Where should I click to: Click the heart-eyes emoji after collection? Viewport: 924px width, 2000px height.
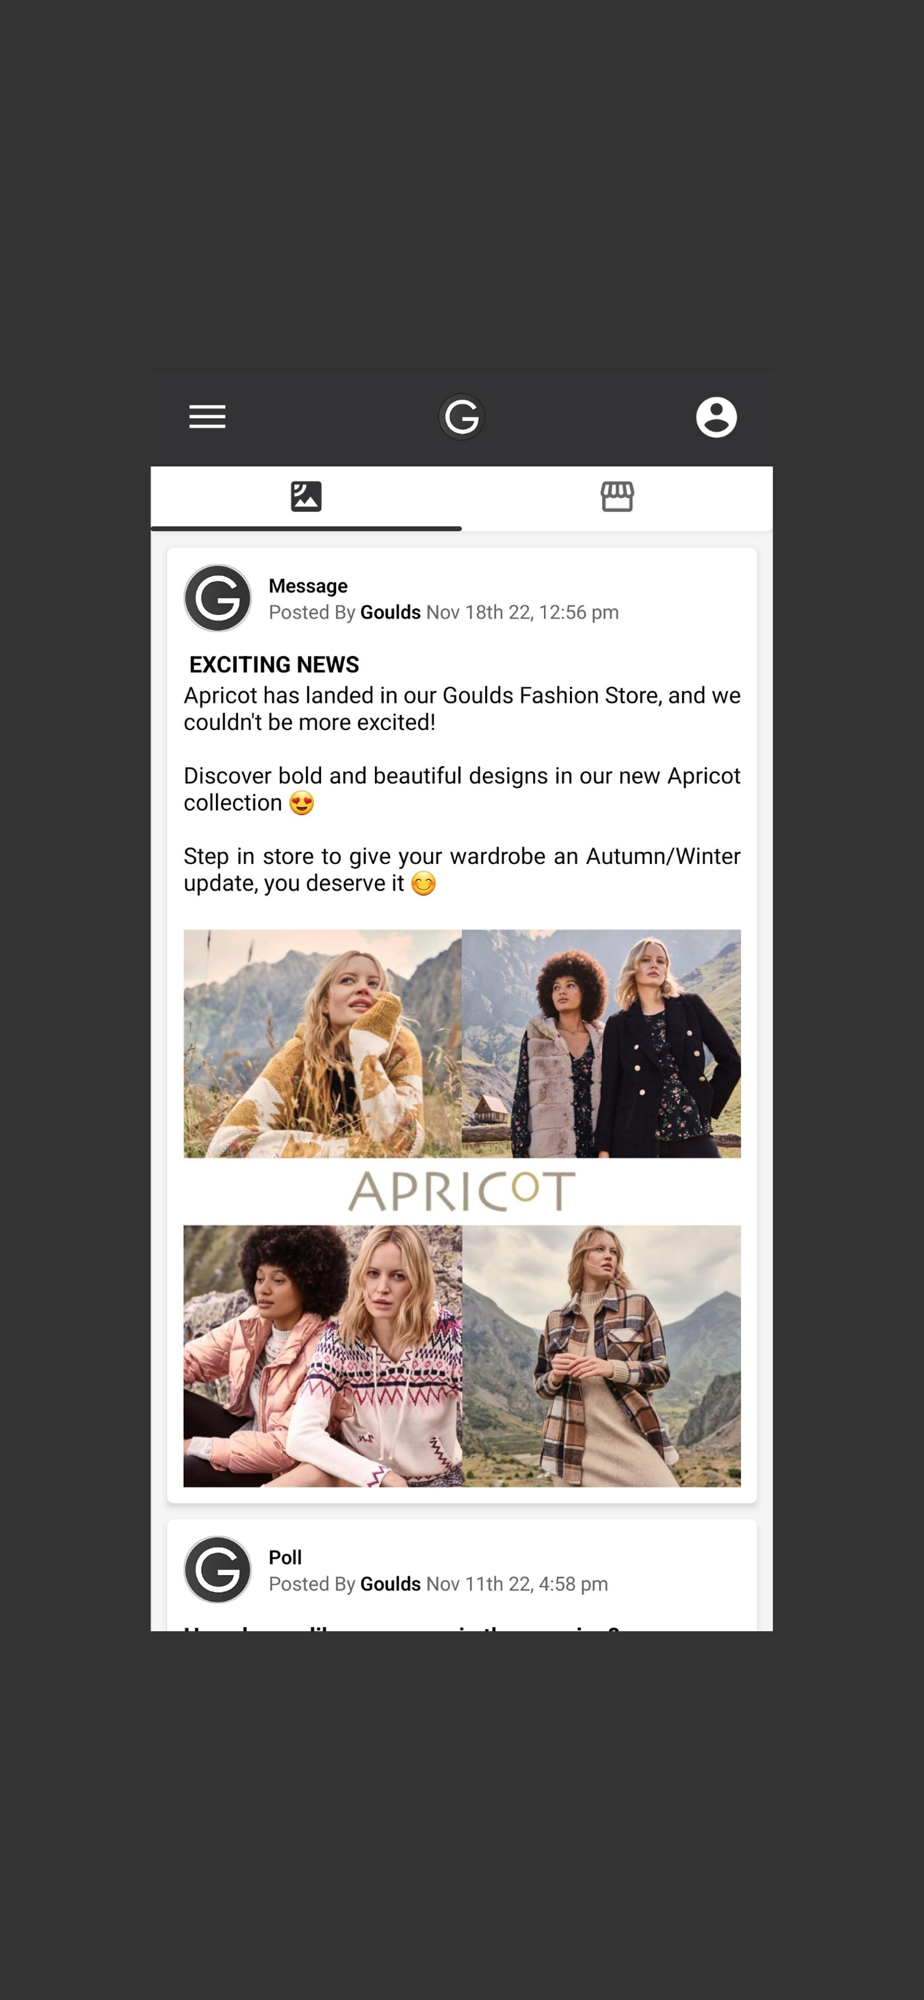coord(301,803)
